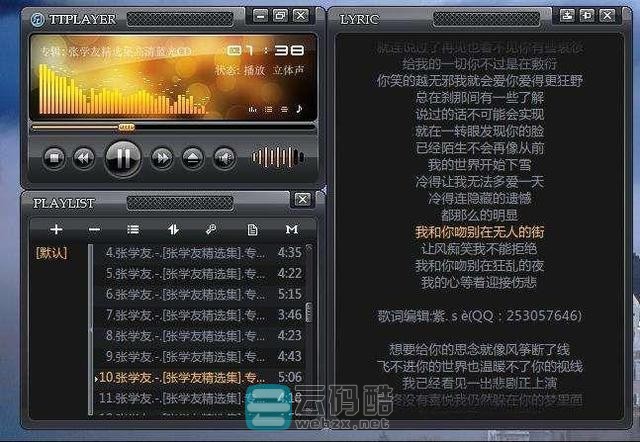Pause playback with the center pause button
The image size is (640, 442).
pyautogui.click(x=123, y=157)
